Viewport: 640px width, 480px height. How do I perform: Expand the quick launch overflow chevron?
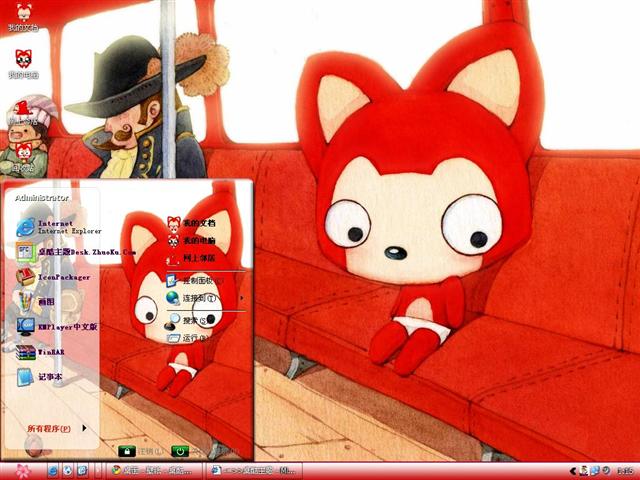[98, 471]
